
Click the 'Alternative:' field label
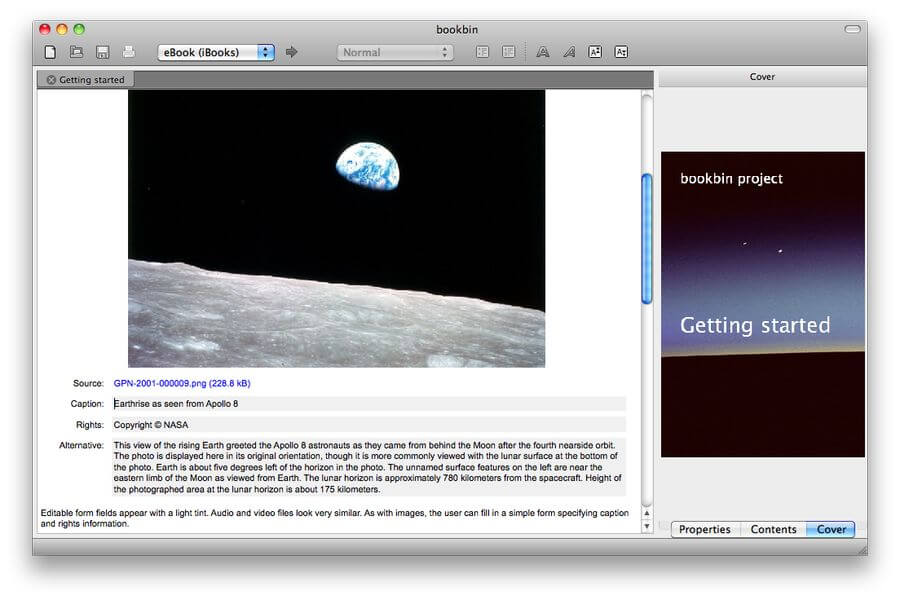[81, 445]
